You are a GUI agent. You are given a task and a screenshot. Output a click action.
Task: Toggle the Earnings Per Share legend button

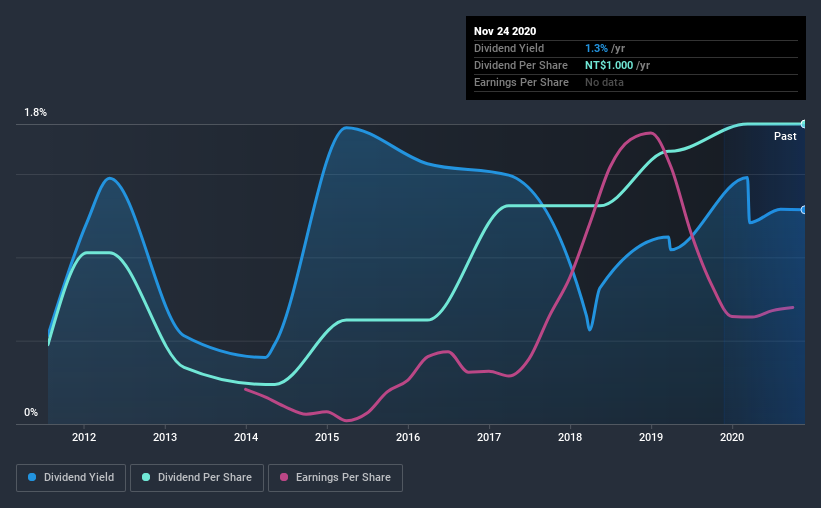[335, 478]
